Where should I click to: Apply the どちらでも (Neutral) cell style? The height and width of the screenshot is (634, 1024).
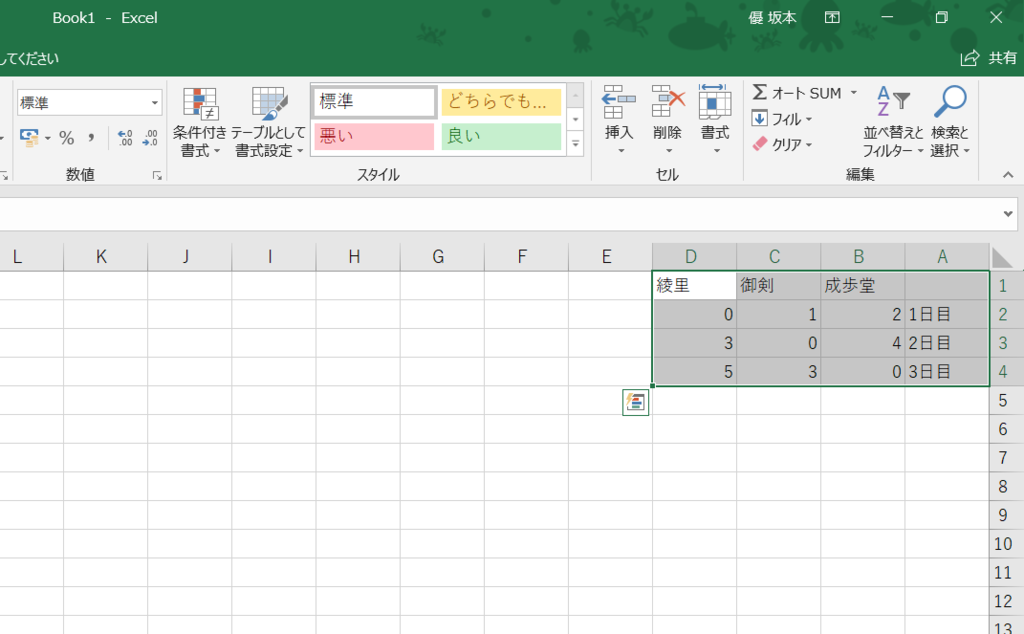pyautogui.click(x=502, y=102)
